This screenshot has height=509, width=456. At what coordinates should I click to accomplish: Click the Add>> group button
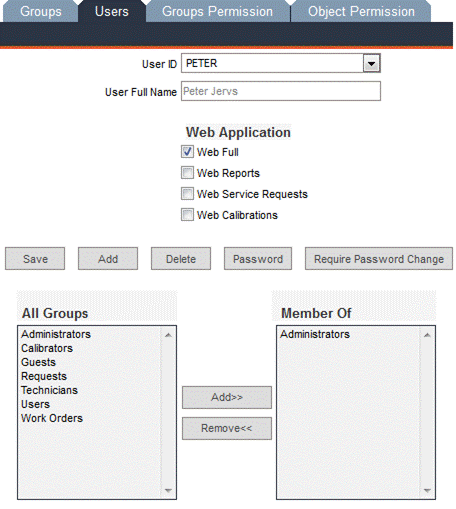(x=227, y=397)
